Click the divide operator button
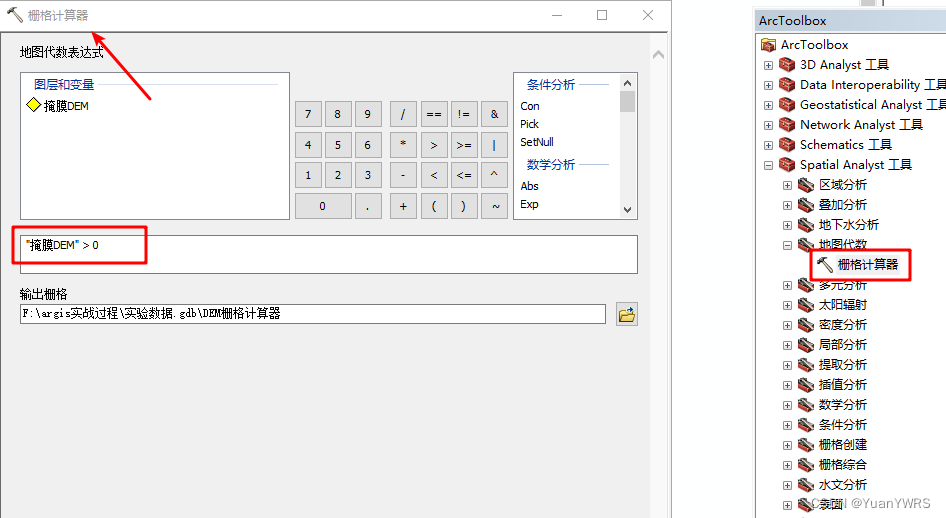Screen dimensions: 946x518 coord(403,114)
